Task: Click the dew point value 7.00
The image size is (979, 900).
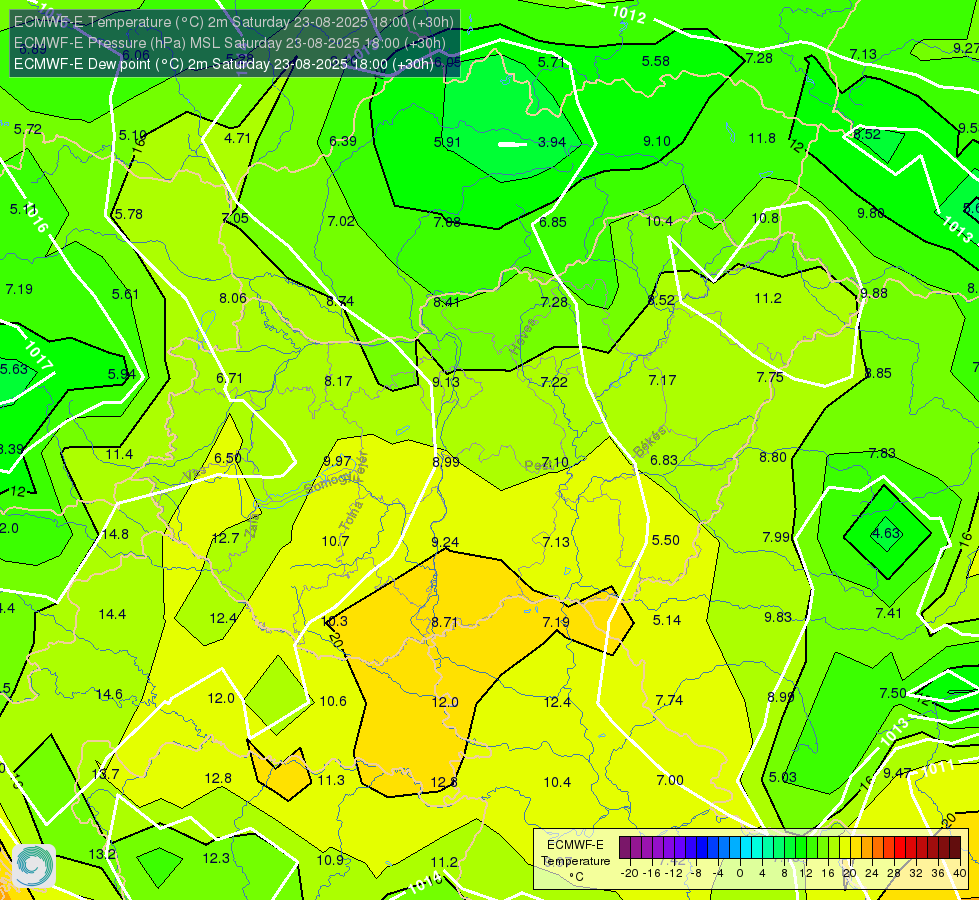Action: coord(670,780)
